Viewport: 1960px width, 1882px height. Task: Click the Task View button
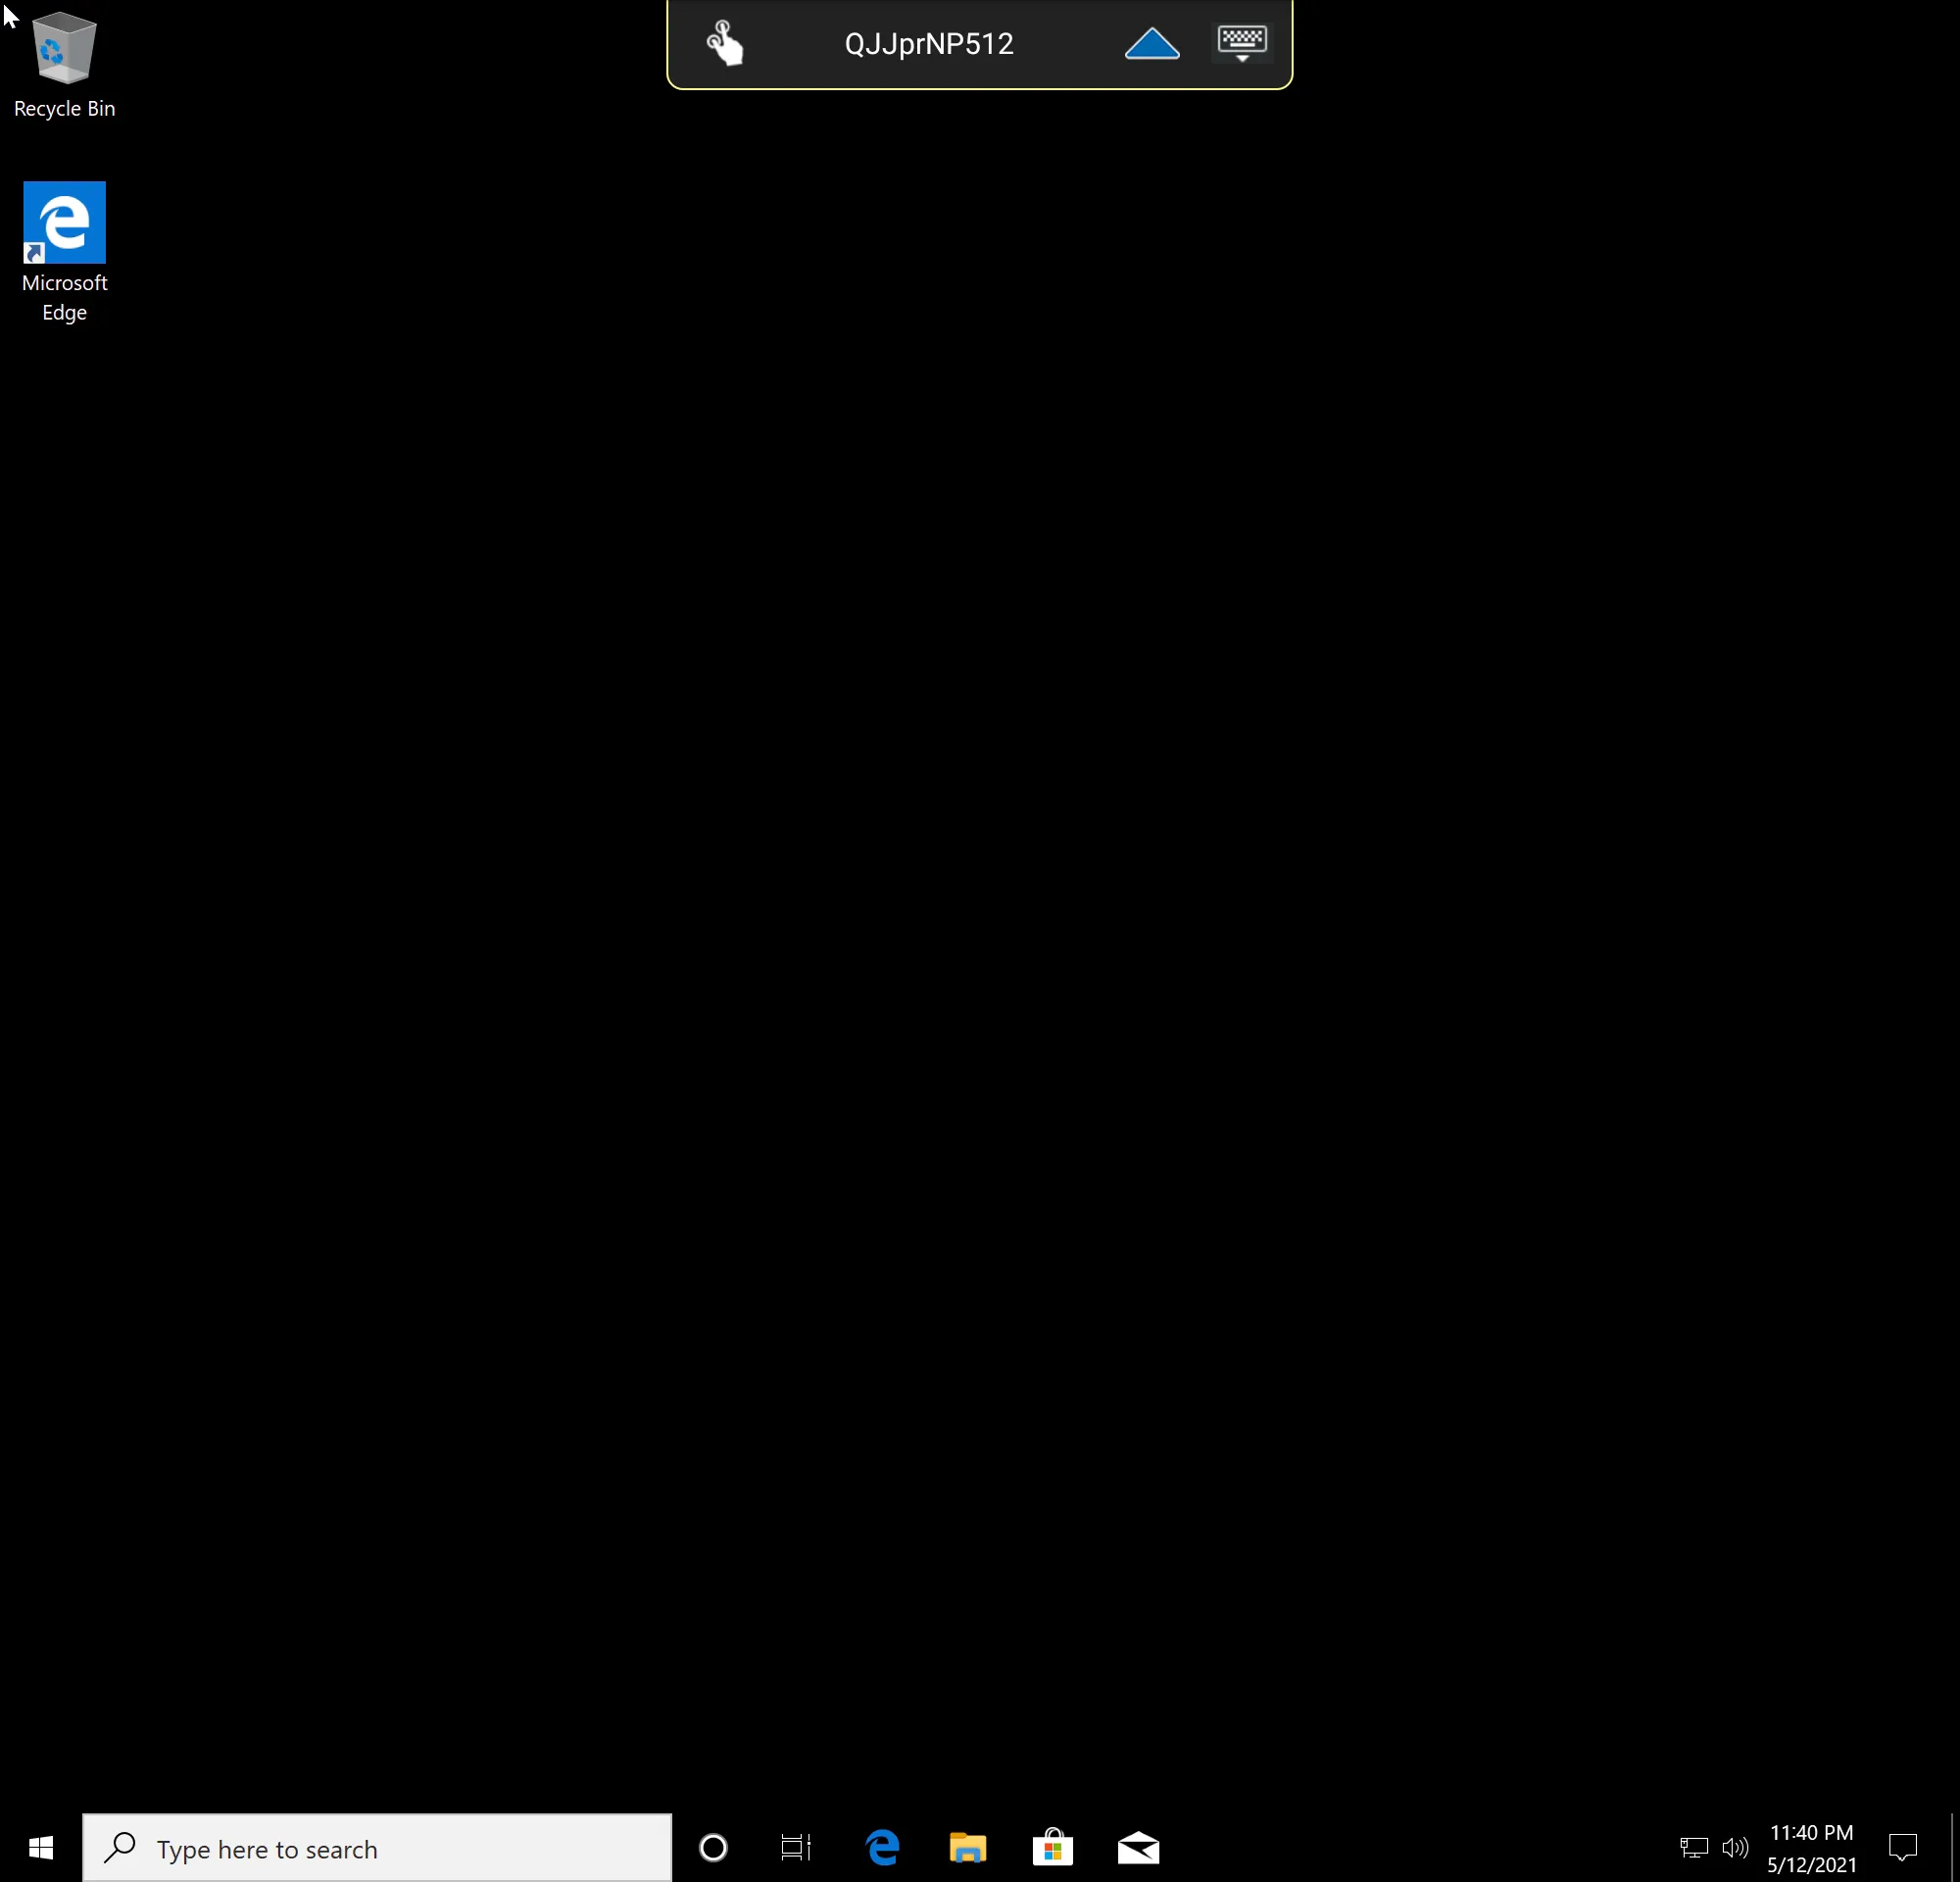pos(798,1847)
